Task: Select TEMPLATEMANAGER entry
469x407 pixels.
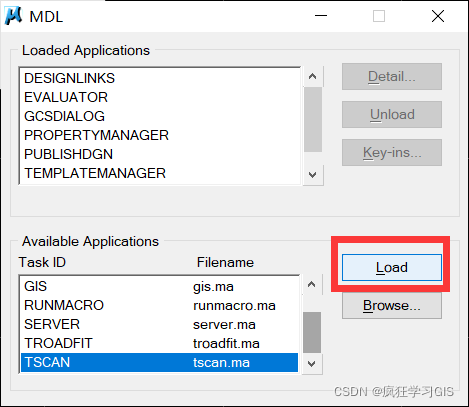Action: (x=160, y=173)
